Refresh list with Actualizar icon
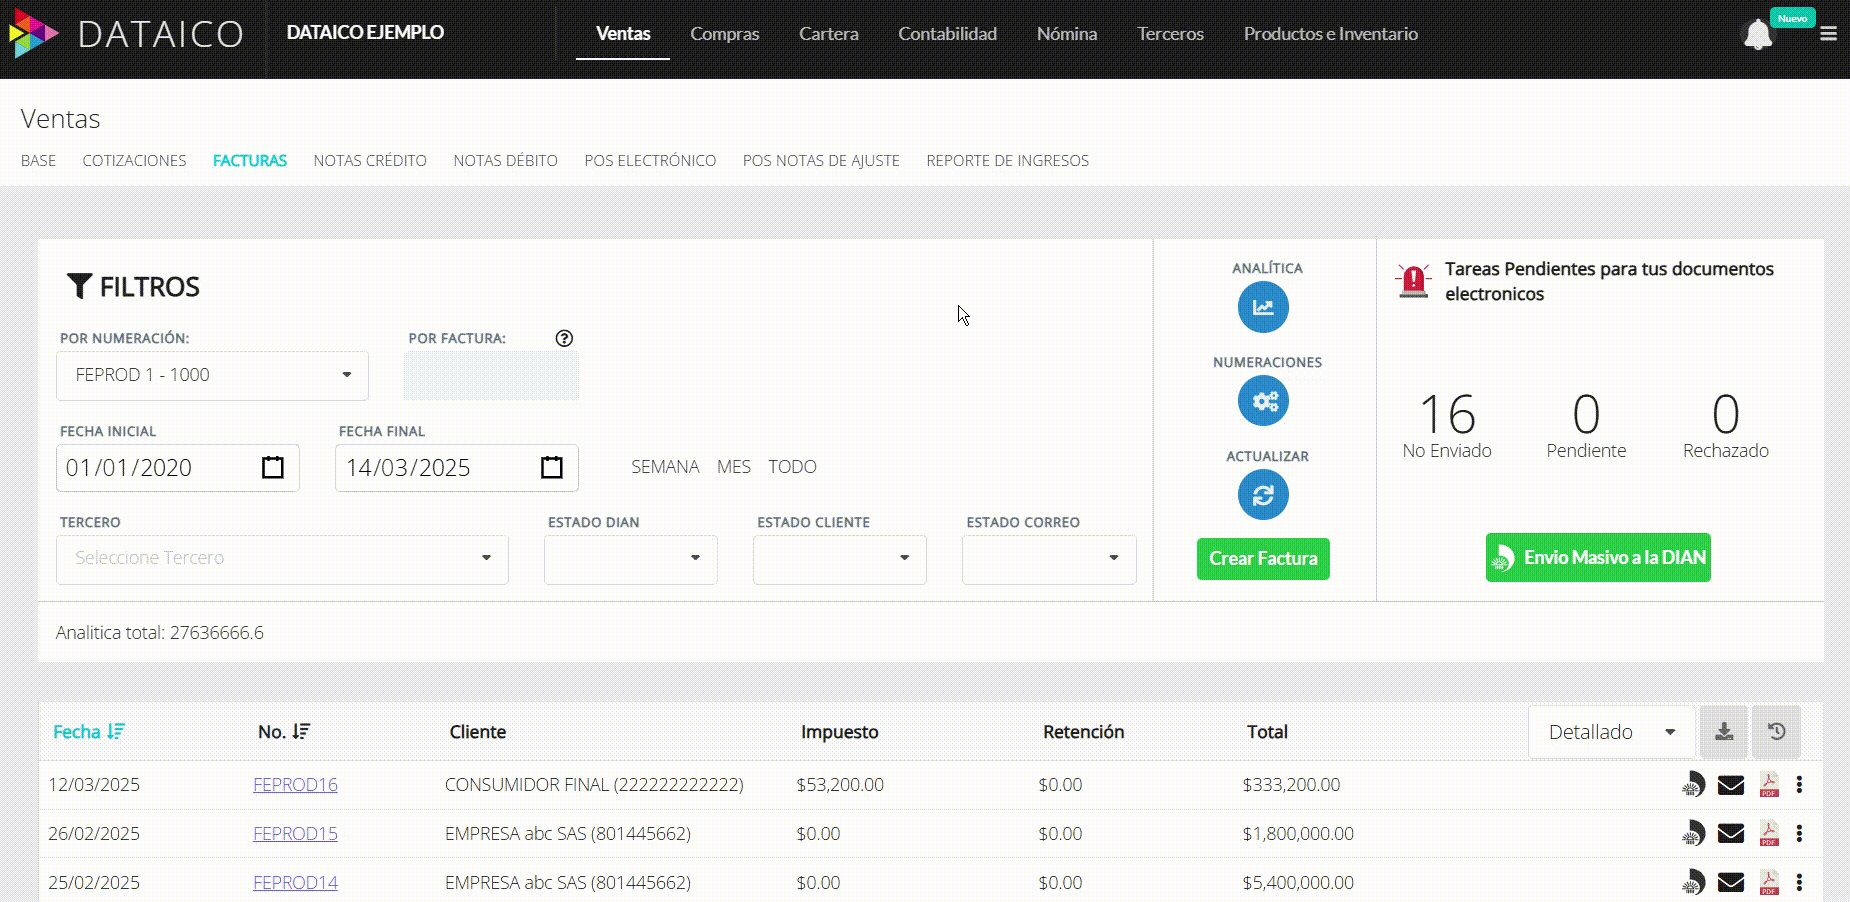 [1263, 495]
